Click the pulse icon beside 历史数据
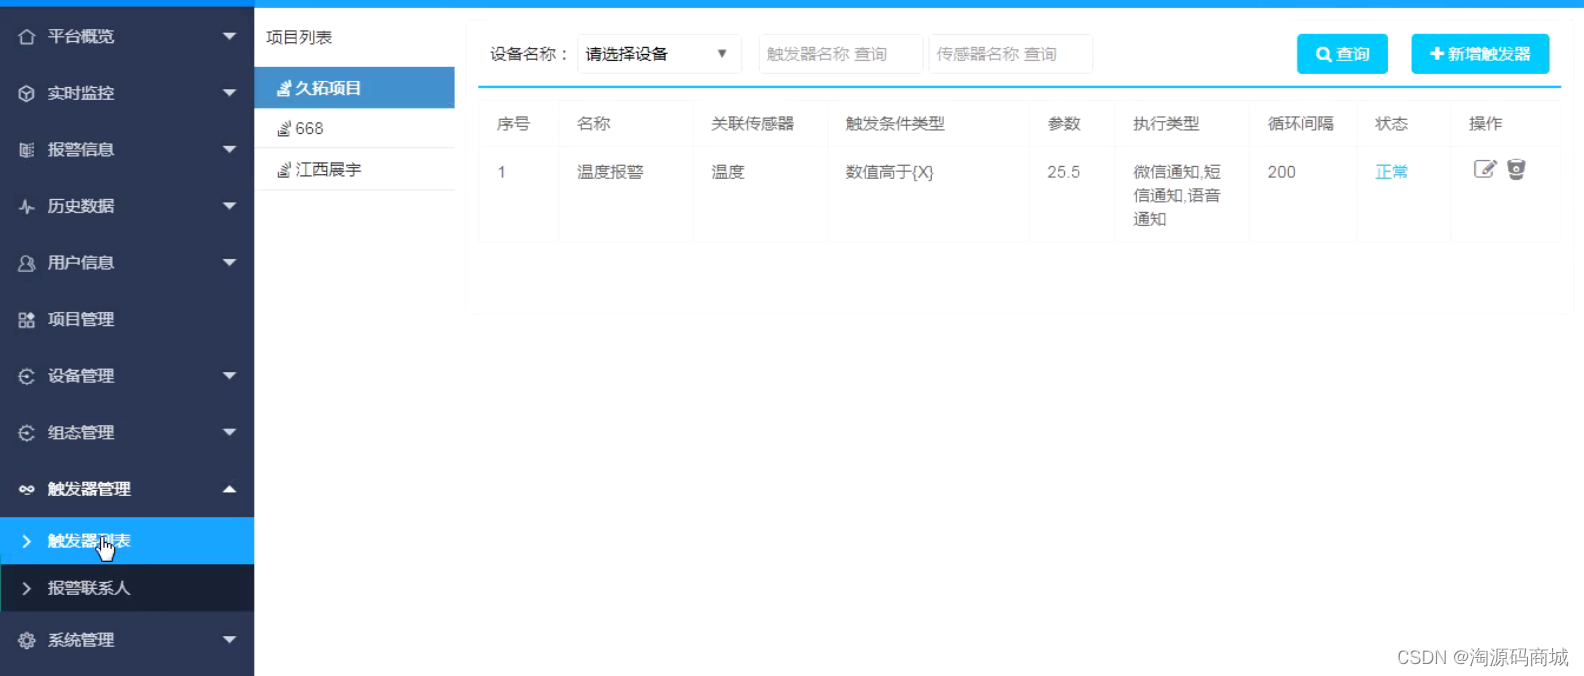Viewport: 1584px width, 676px height. coord(27,206)
